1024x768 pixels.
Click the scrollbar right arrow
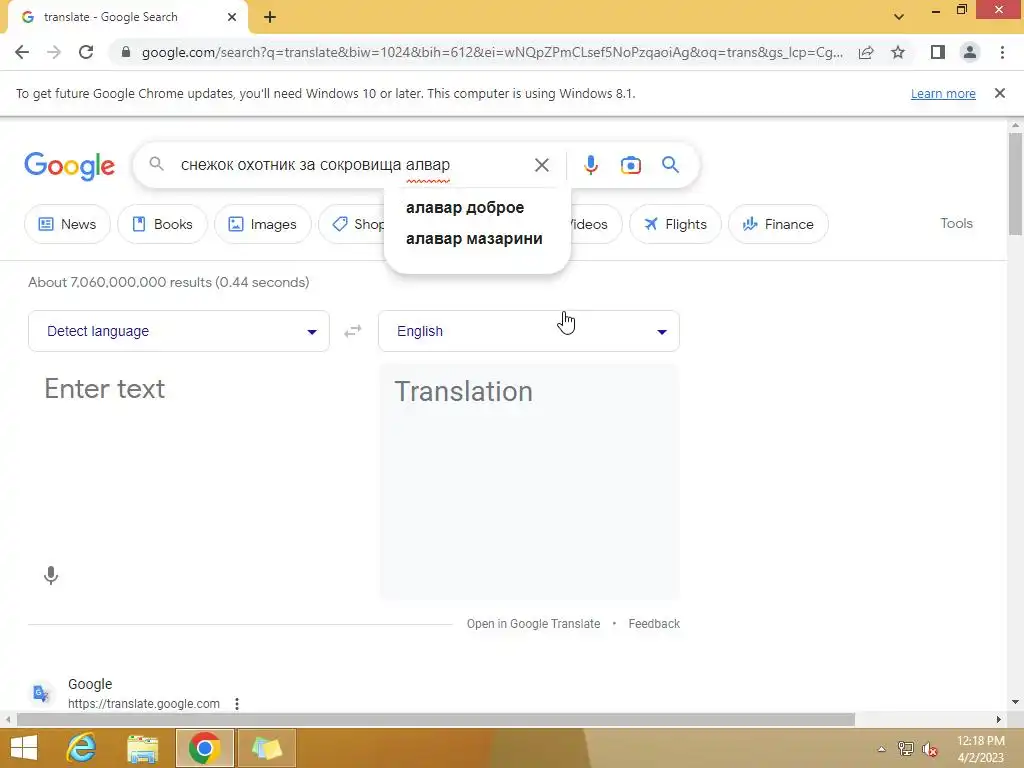pyautogui.click(x=999, y=720)
